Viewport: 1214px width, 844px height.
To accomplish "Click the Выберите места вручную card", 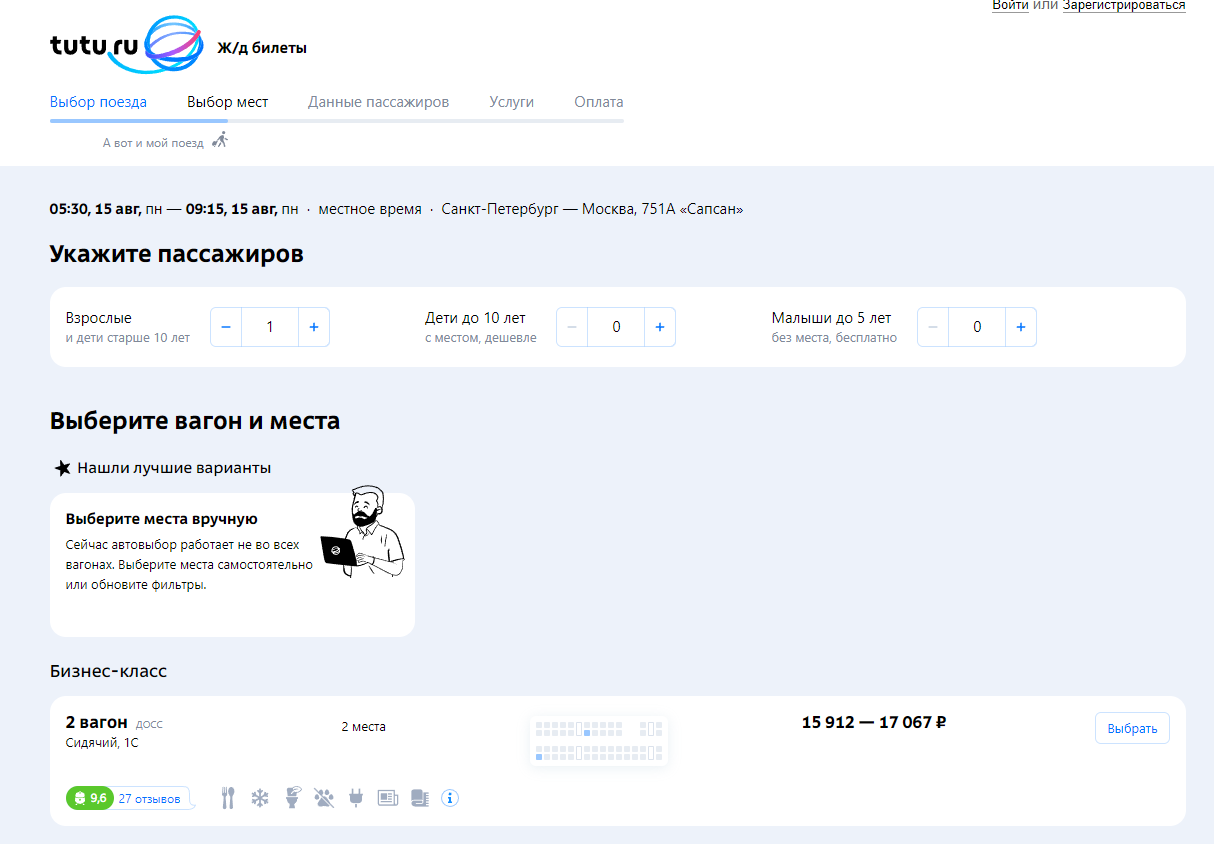I will point(232,564).
